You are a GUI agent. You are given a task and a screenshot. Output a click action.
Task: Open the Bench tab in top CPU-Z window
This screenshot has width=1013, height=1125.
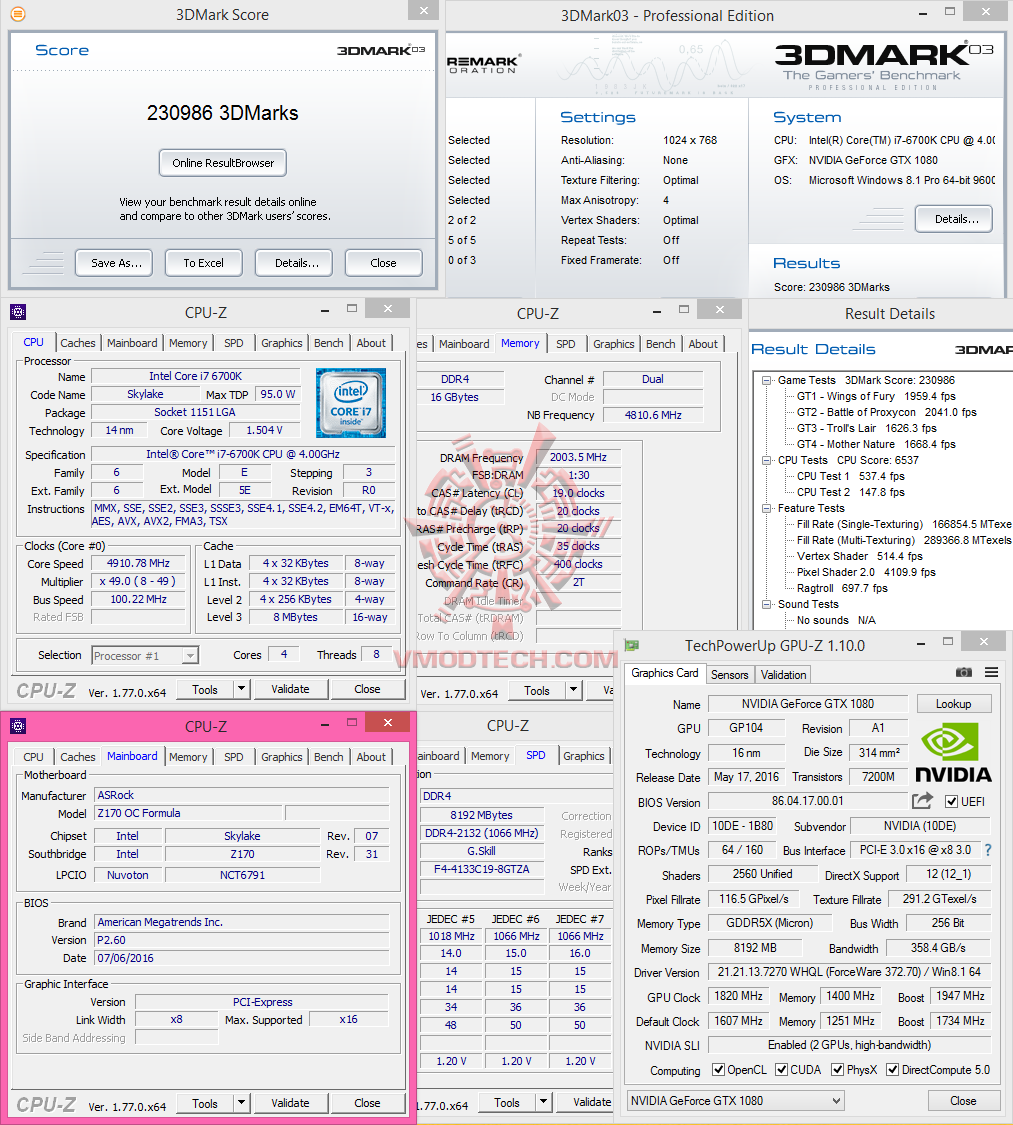click(x=329, y=343)
